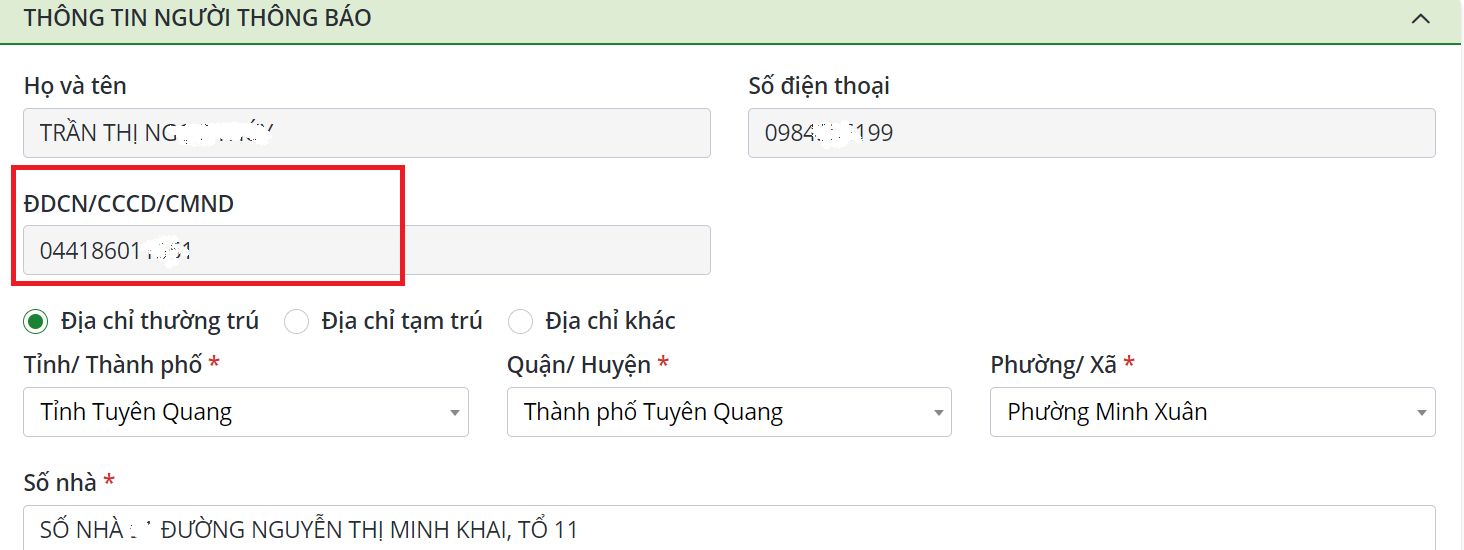1464x550 pixels.
Task: Click the Họ và tên label
Action: (x=75, y=86)
